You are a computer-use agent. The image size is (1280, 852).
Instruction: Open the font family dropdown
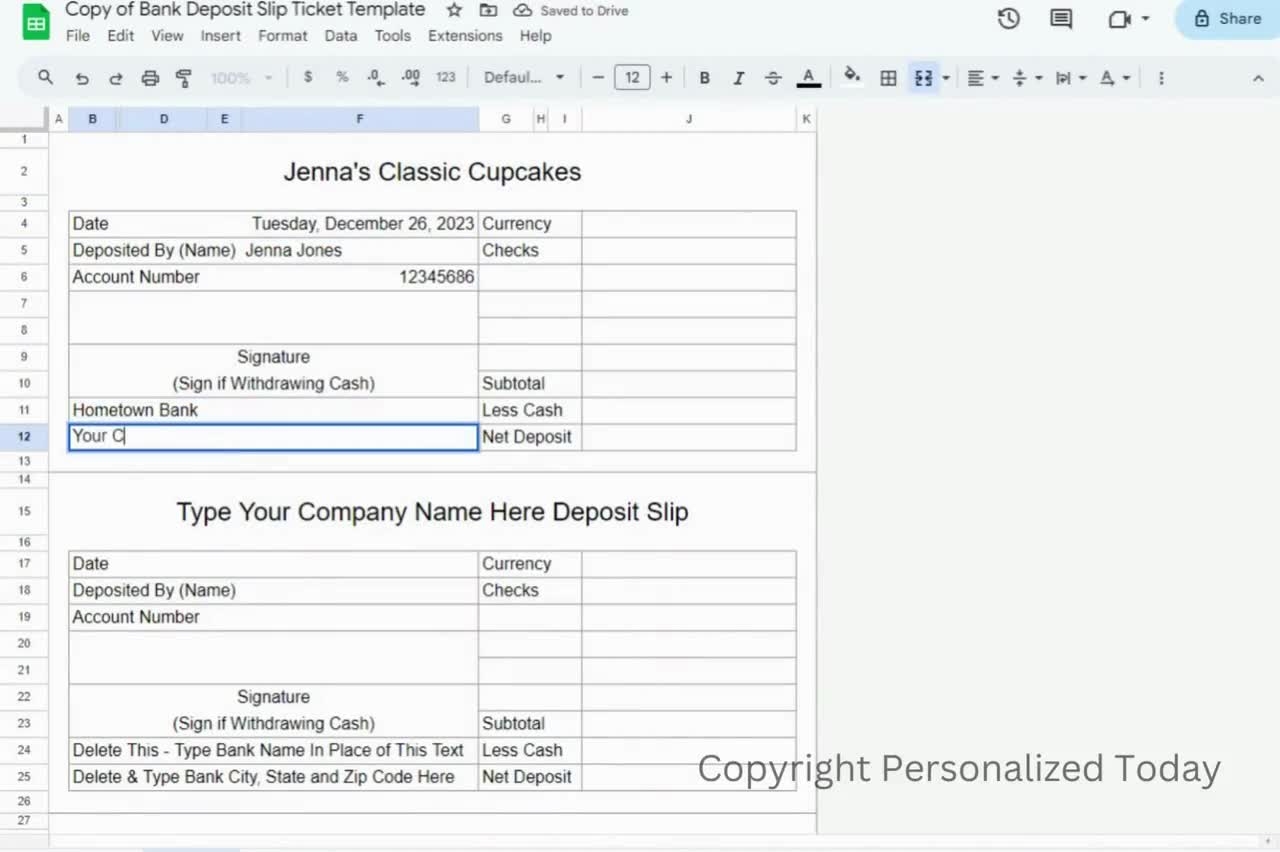point(524,78)
